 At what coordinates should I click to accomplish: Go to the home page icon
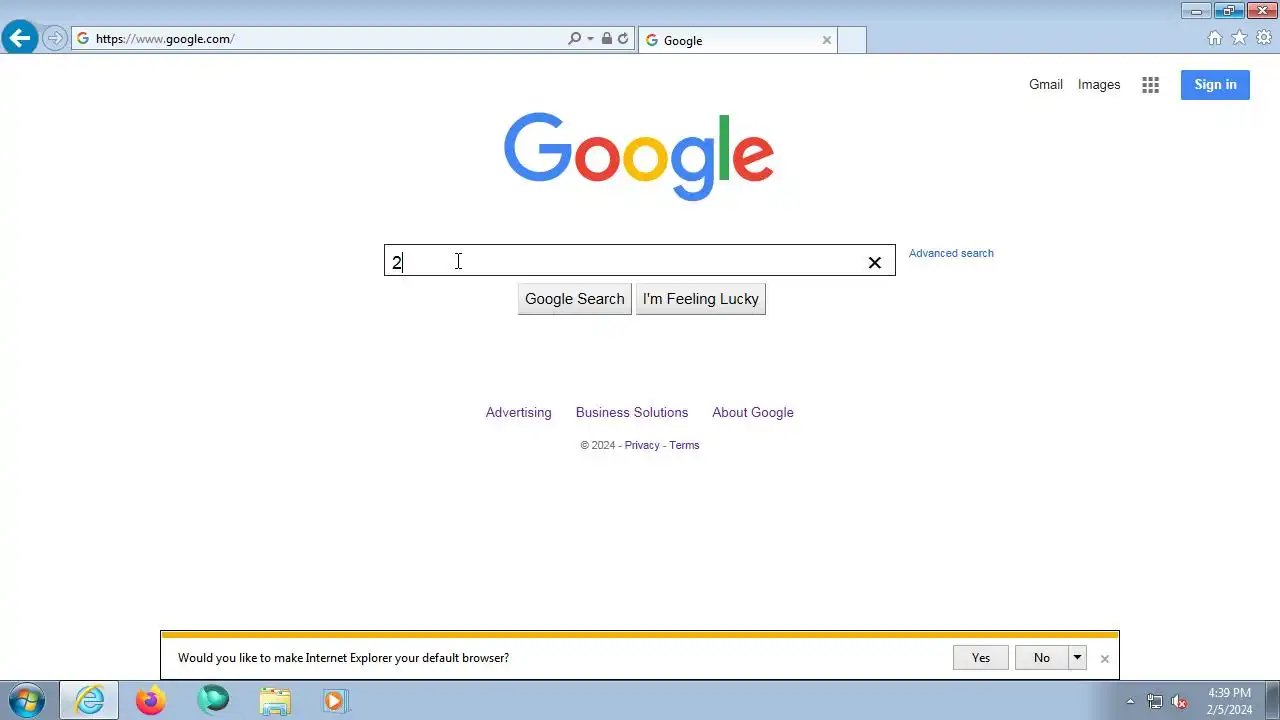[1215, 38]
